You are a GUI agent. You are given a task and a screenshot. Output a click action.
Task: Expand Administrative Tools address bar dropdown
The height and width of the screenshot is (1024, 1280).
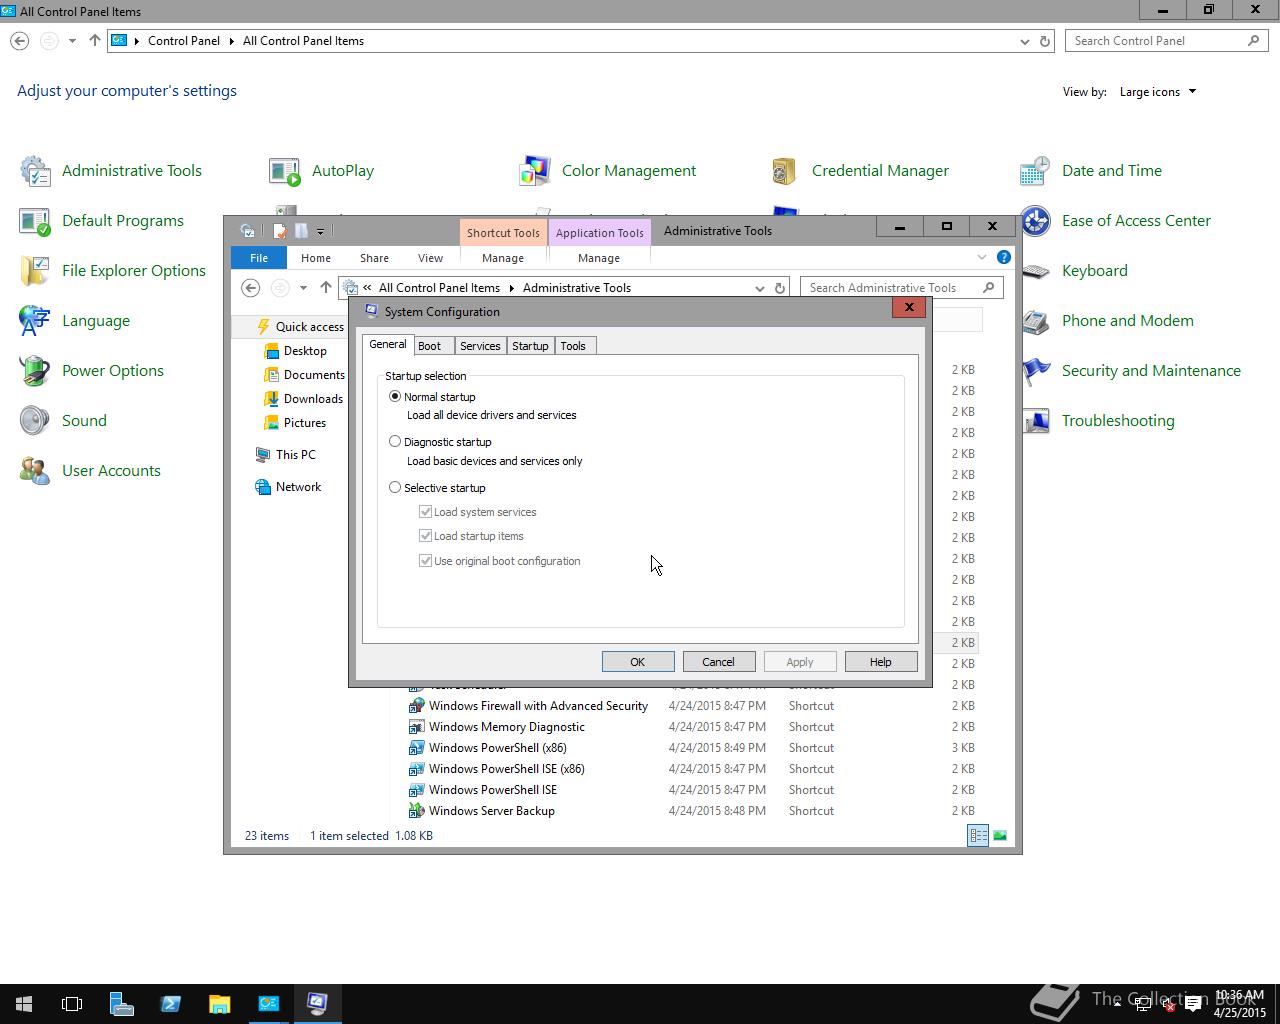click(759, 288)
